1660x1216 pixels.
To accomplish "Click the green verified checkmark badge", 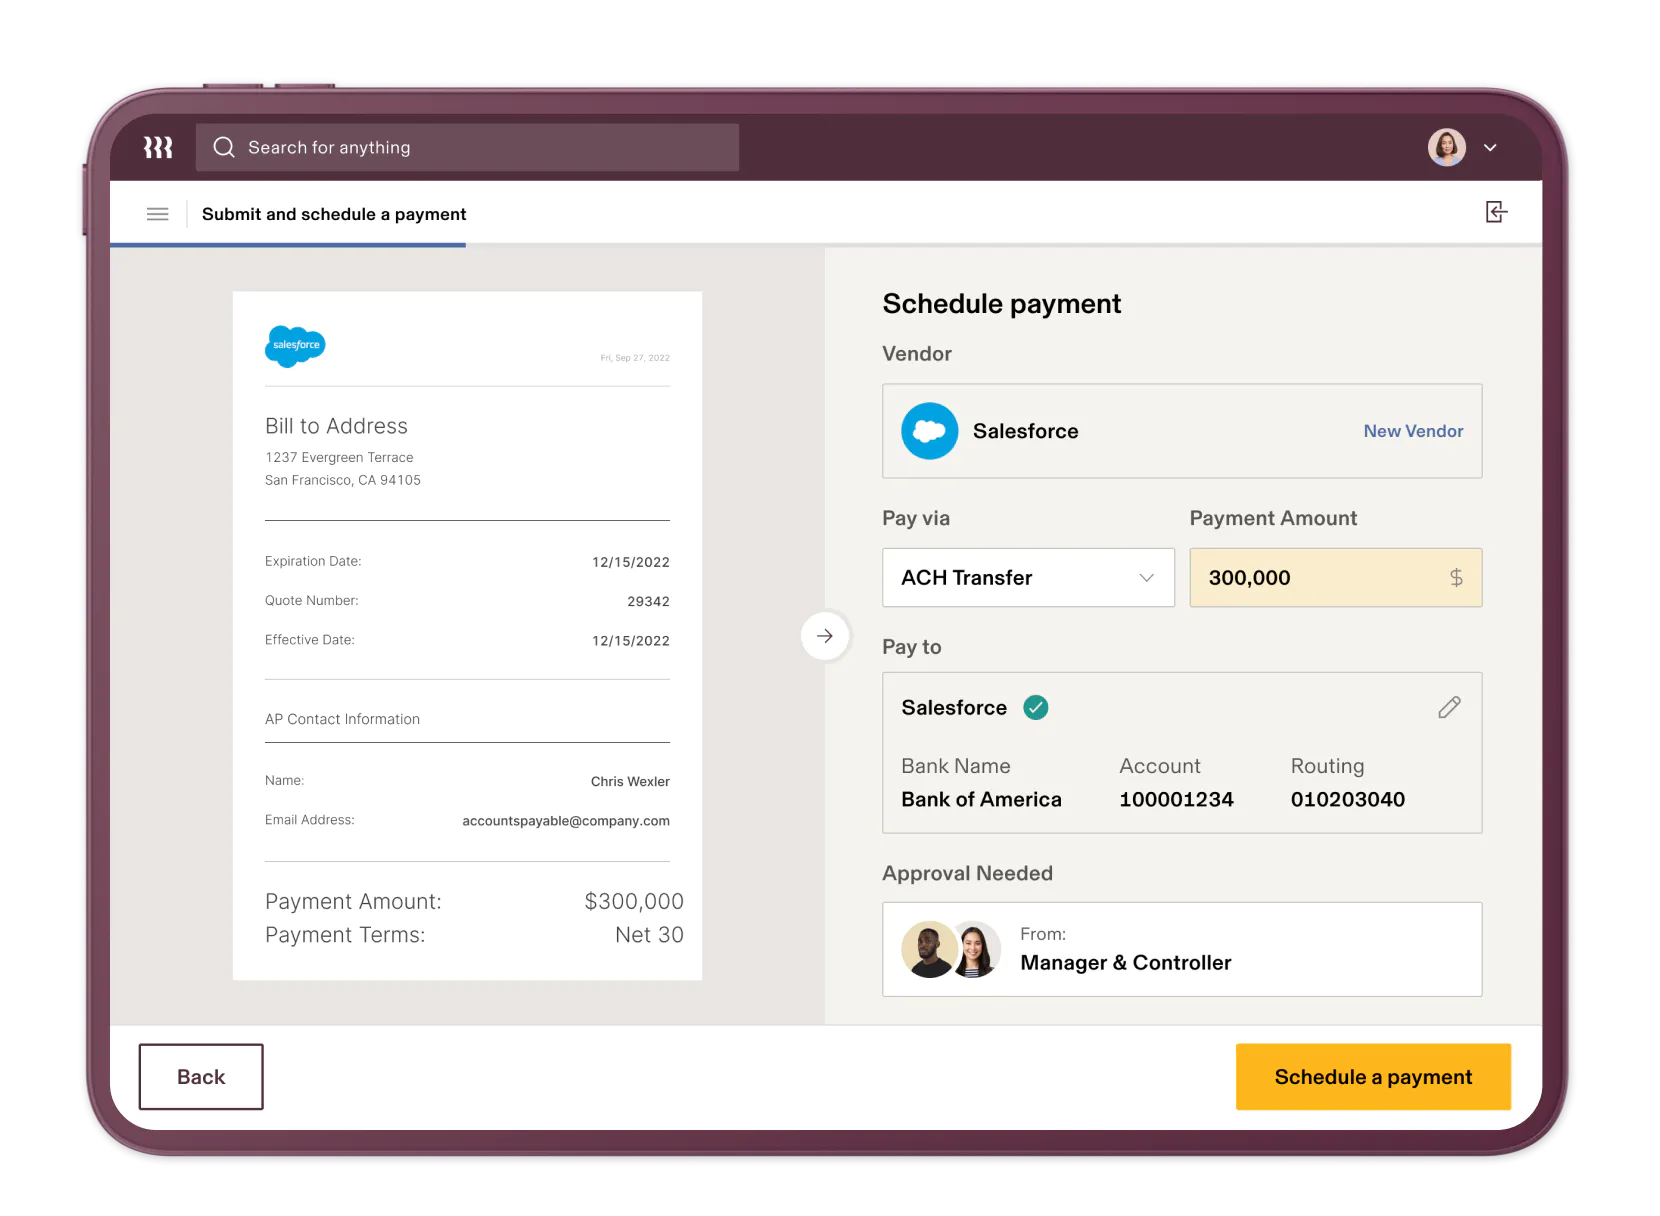I will click(1036, 708).
